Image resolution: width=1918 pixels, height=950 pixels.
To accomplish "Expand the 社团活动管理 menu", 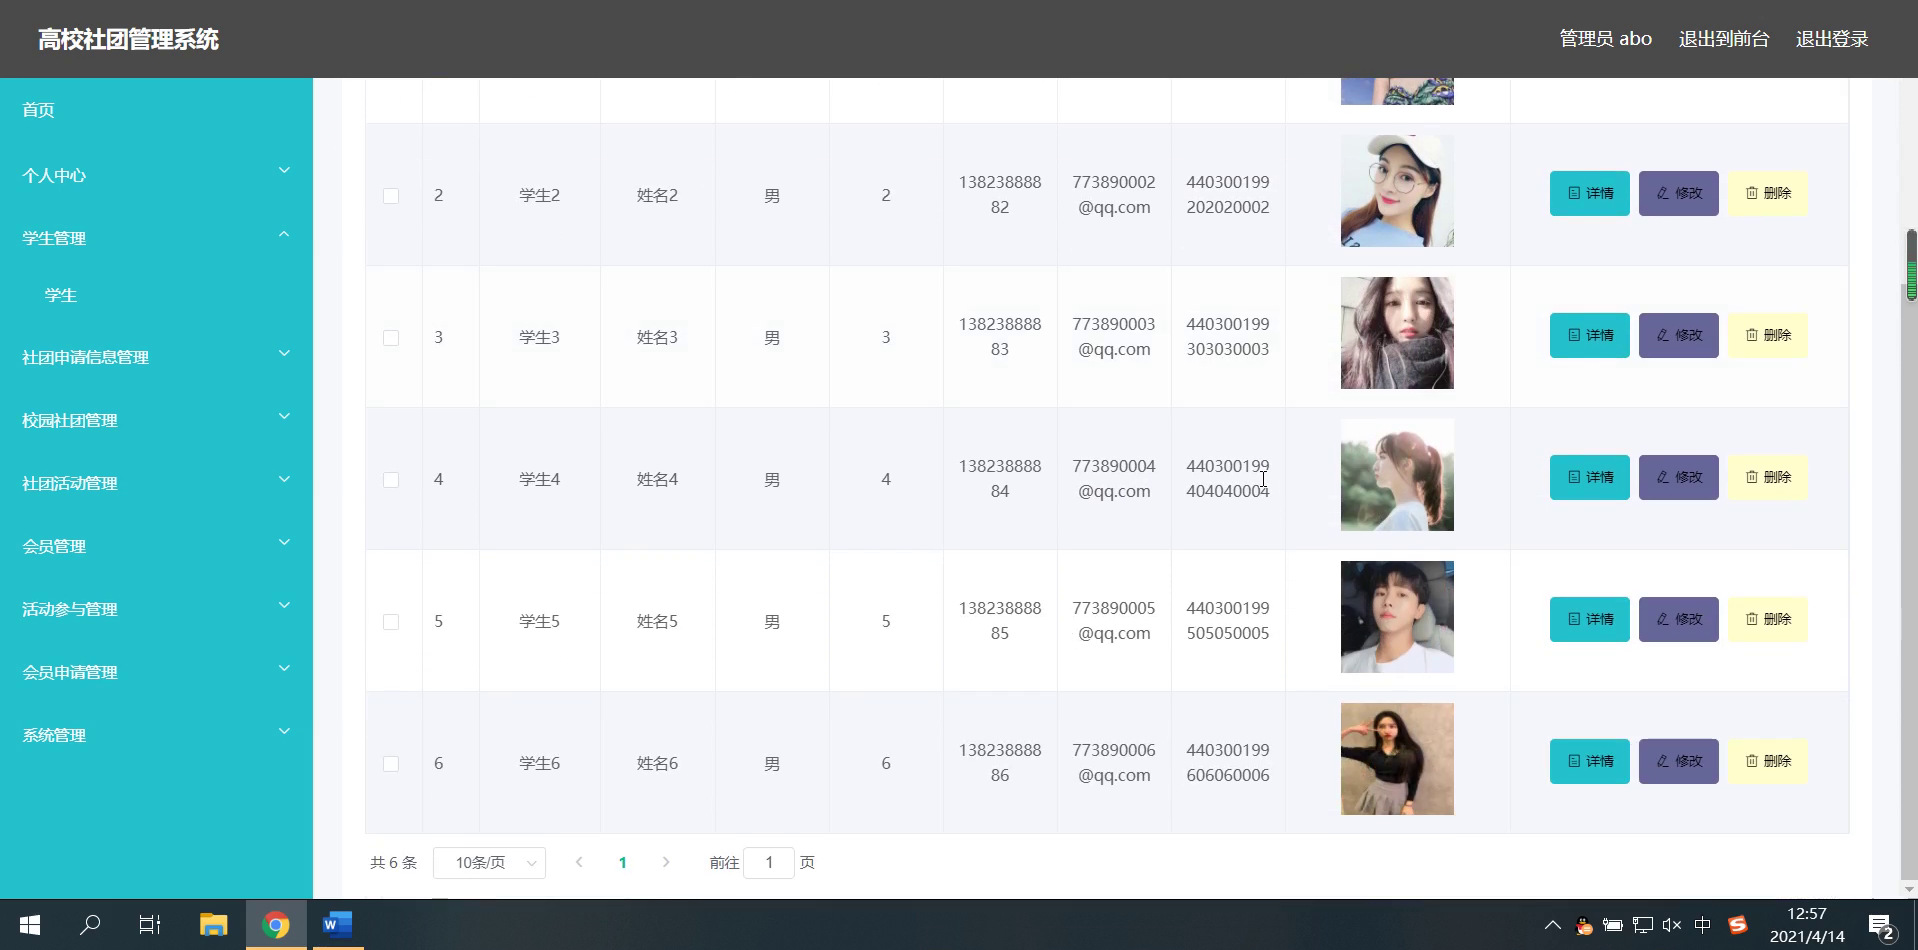I will [156, 483].
